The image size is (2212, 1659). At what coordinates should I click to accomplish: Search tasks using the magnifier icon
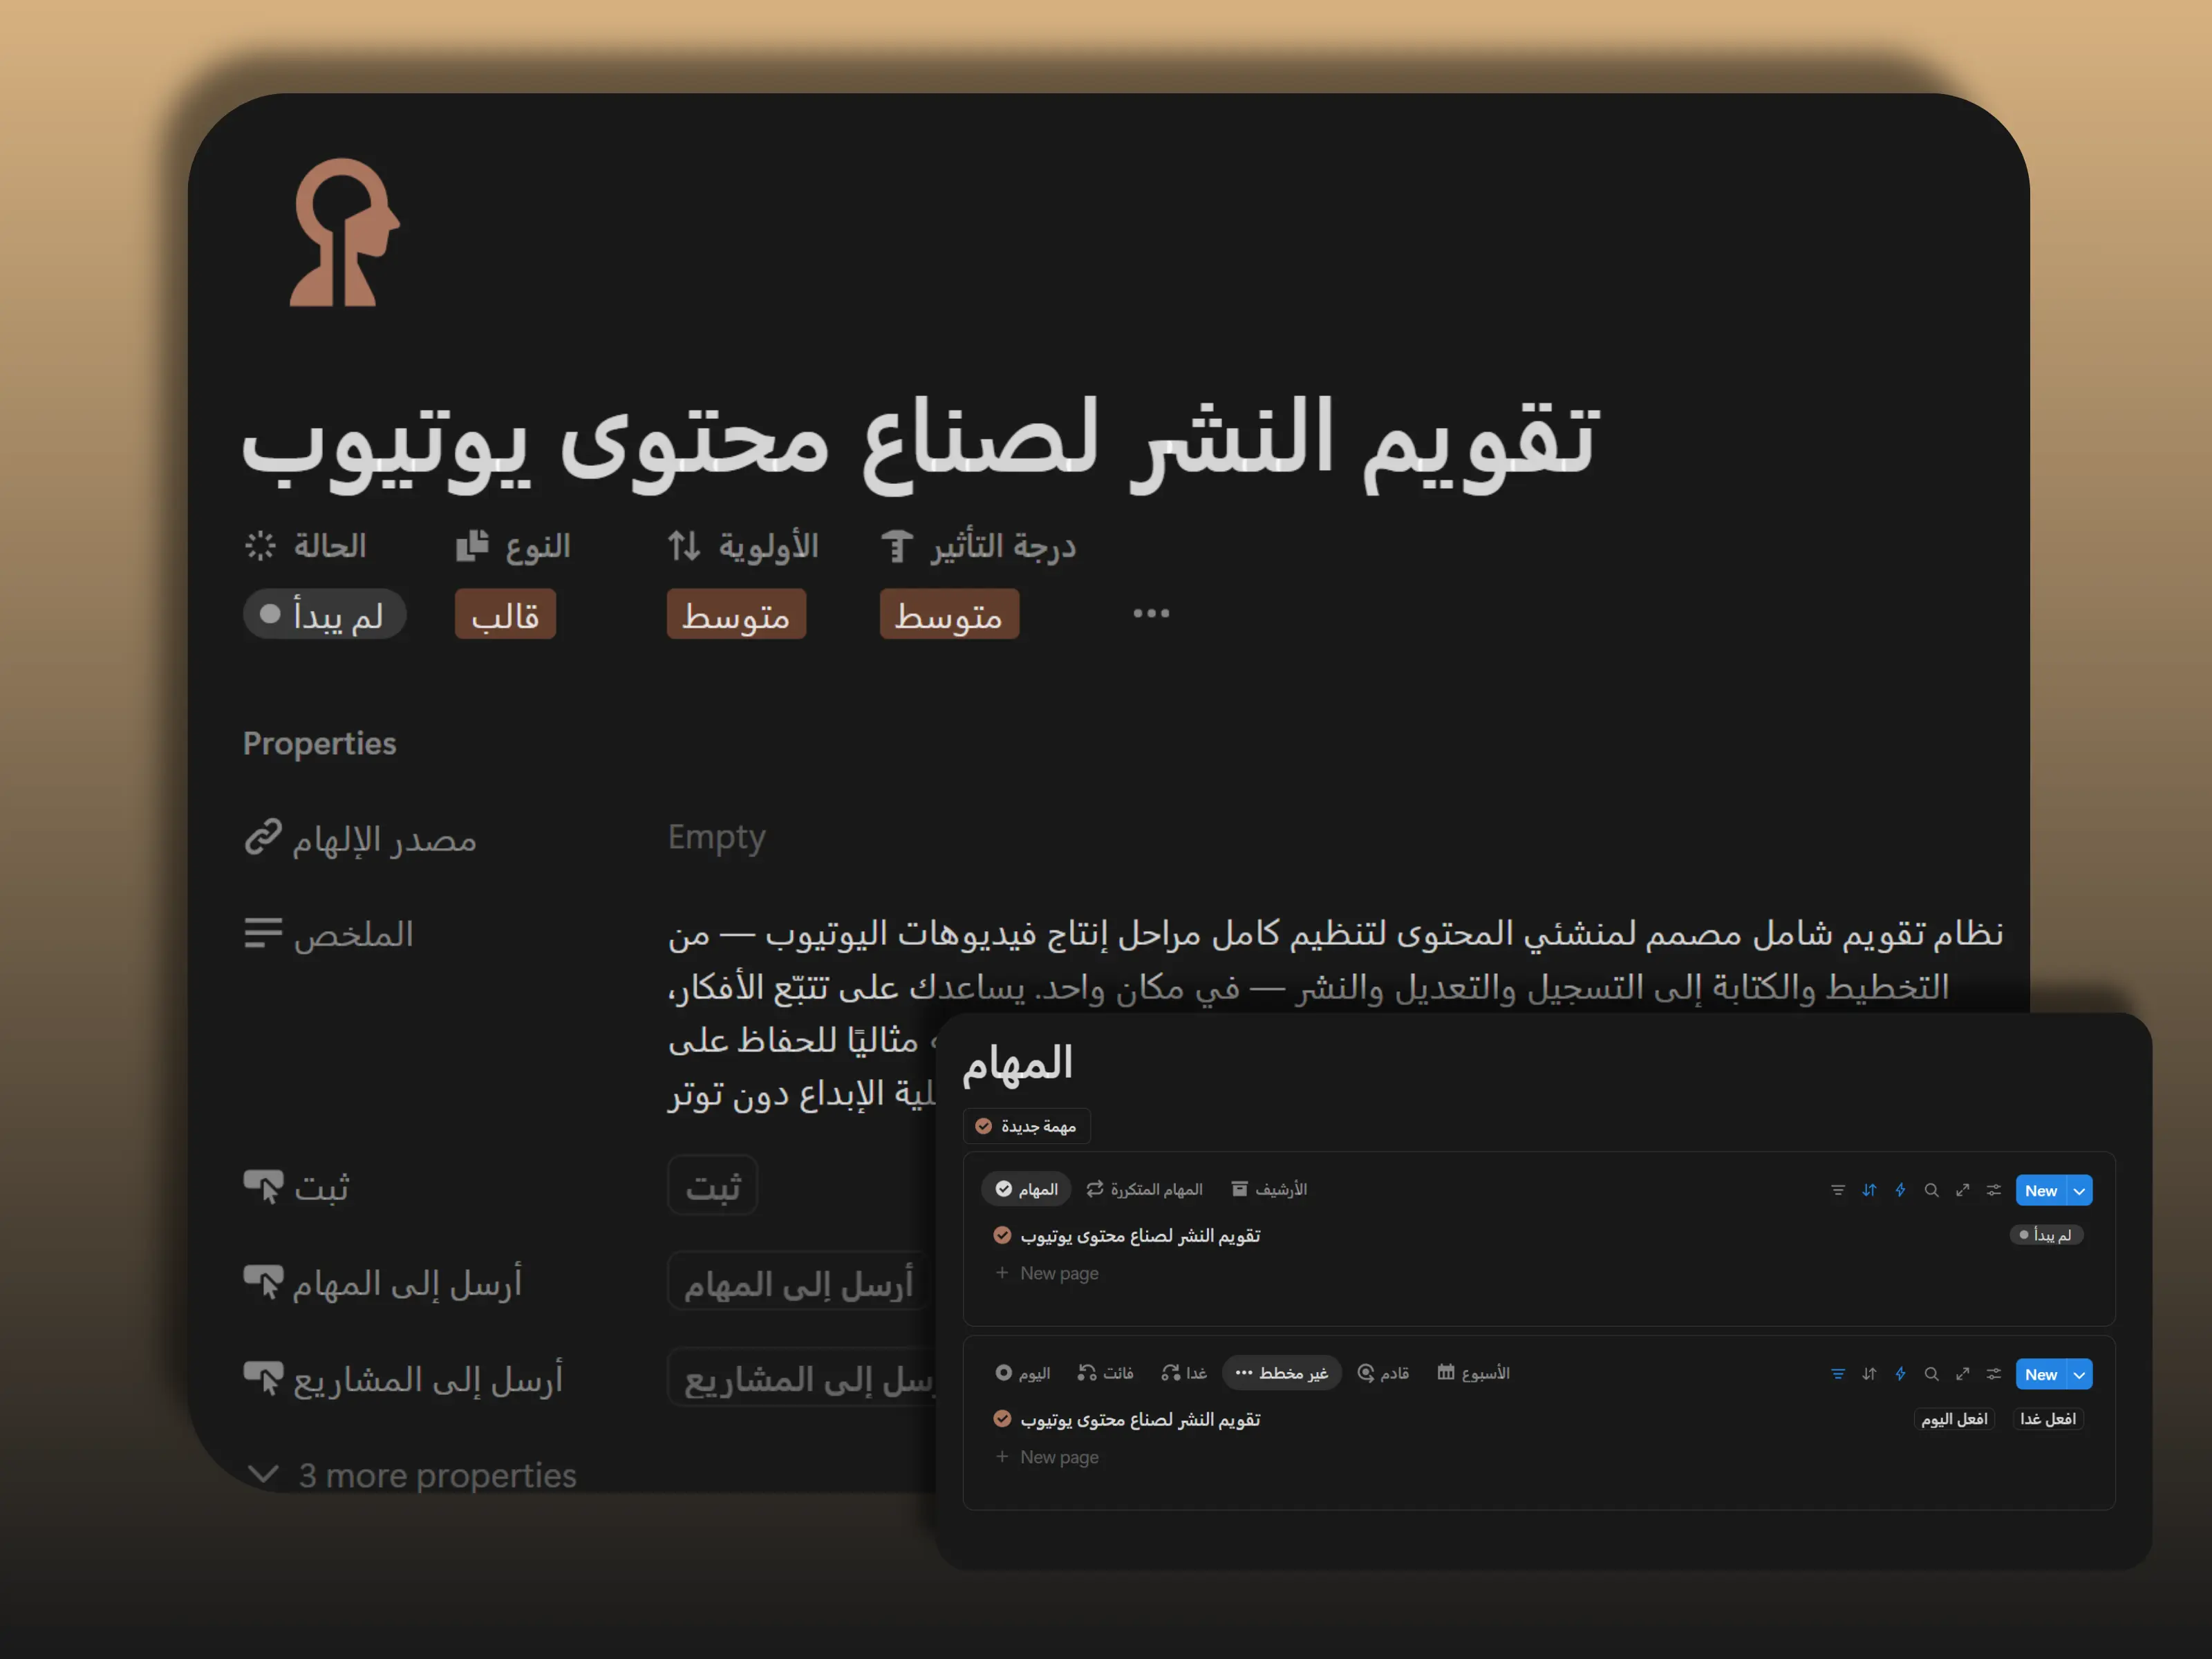click(x=1931, y=1190)
